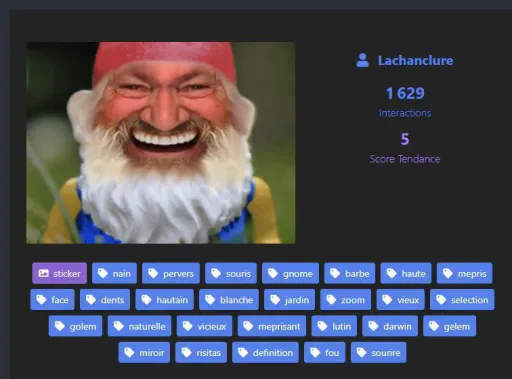This screenshot has width=512, height=379.
Task: Select the blanche tag
Action: 229,300
